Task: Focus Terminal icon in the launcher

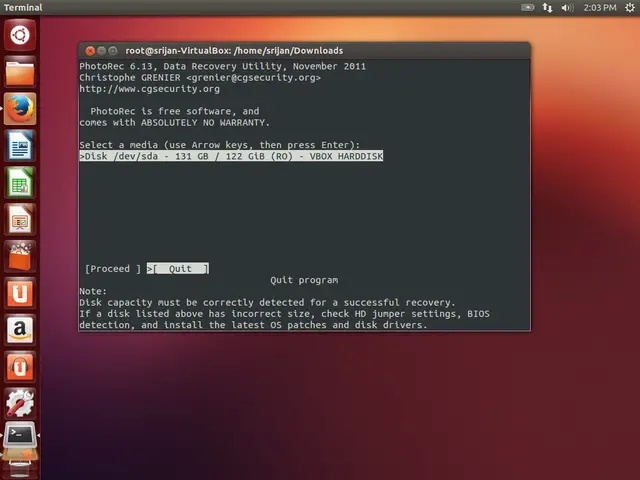Action: [x=20, y=436]
